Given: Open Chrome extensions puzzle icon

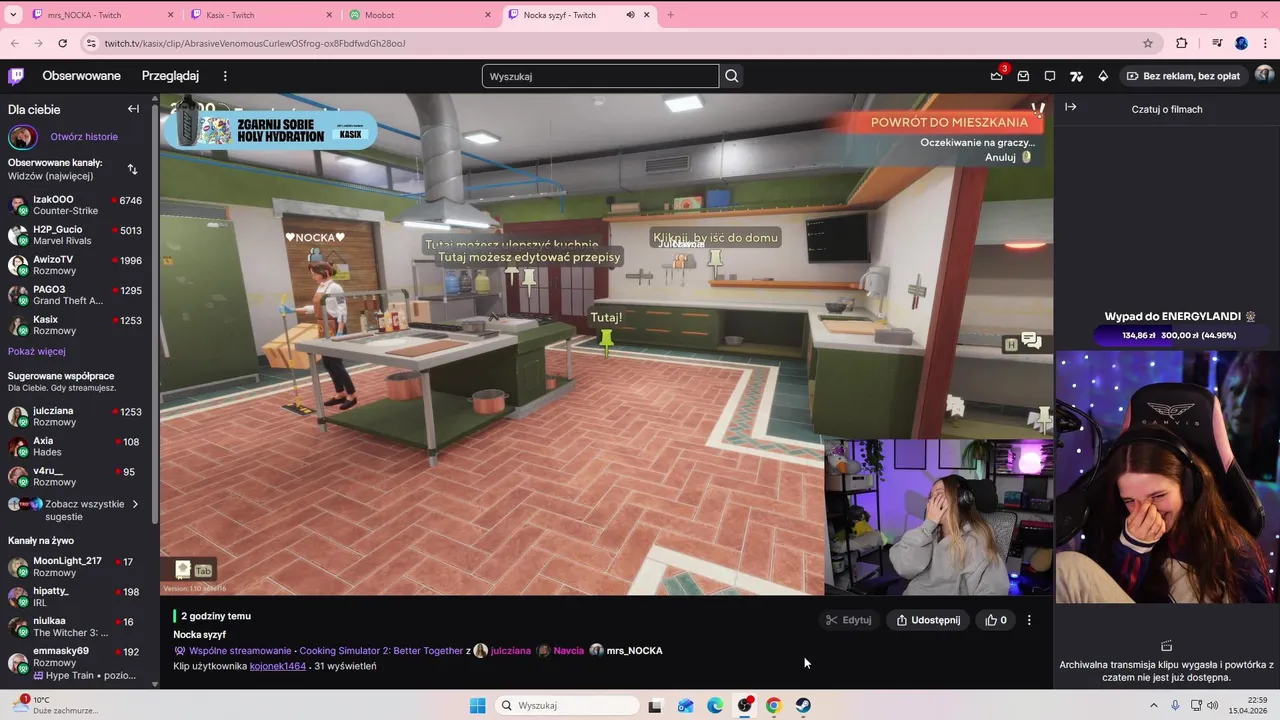Looking at the screenshot, I should pos(1182,43).
